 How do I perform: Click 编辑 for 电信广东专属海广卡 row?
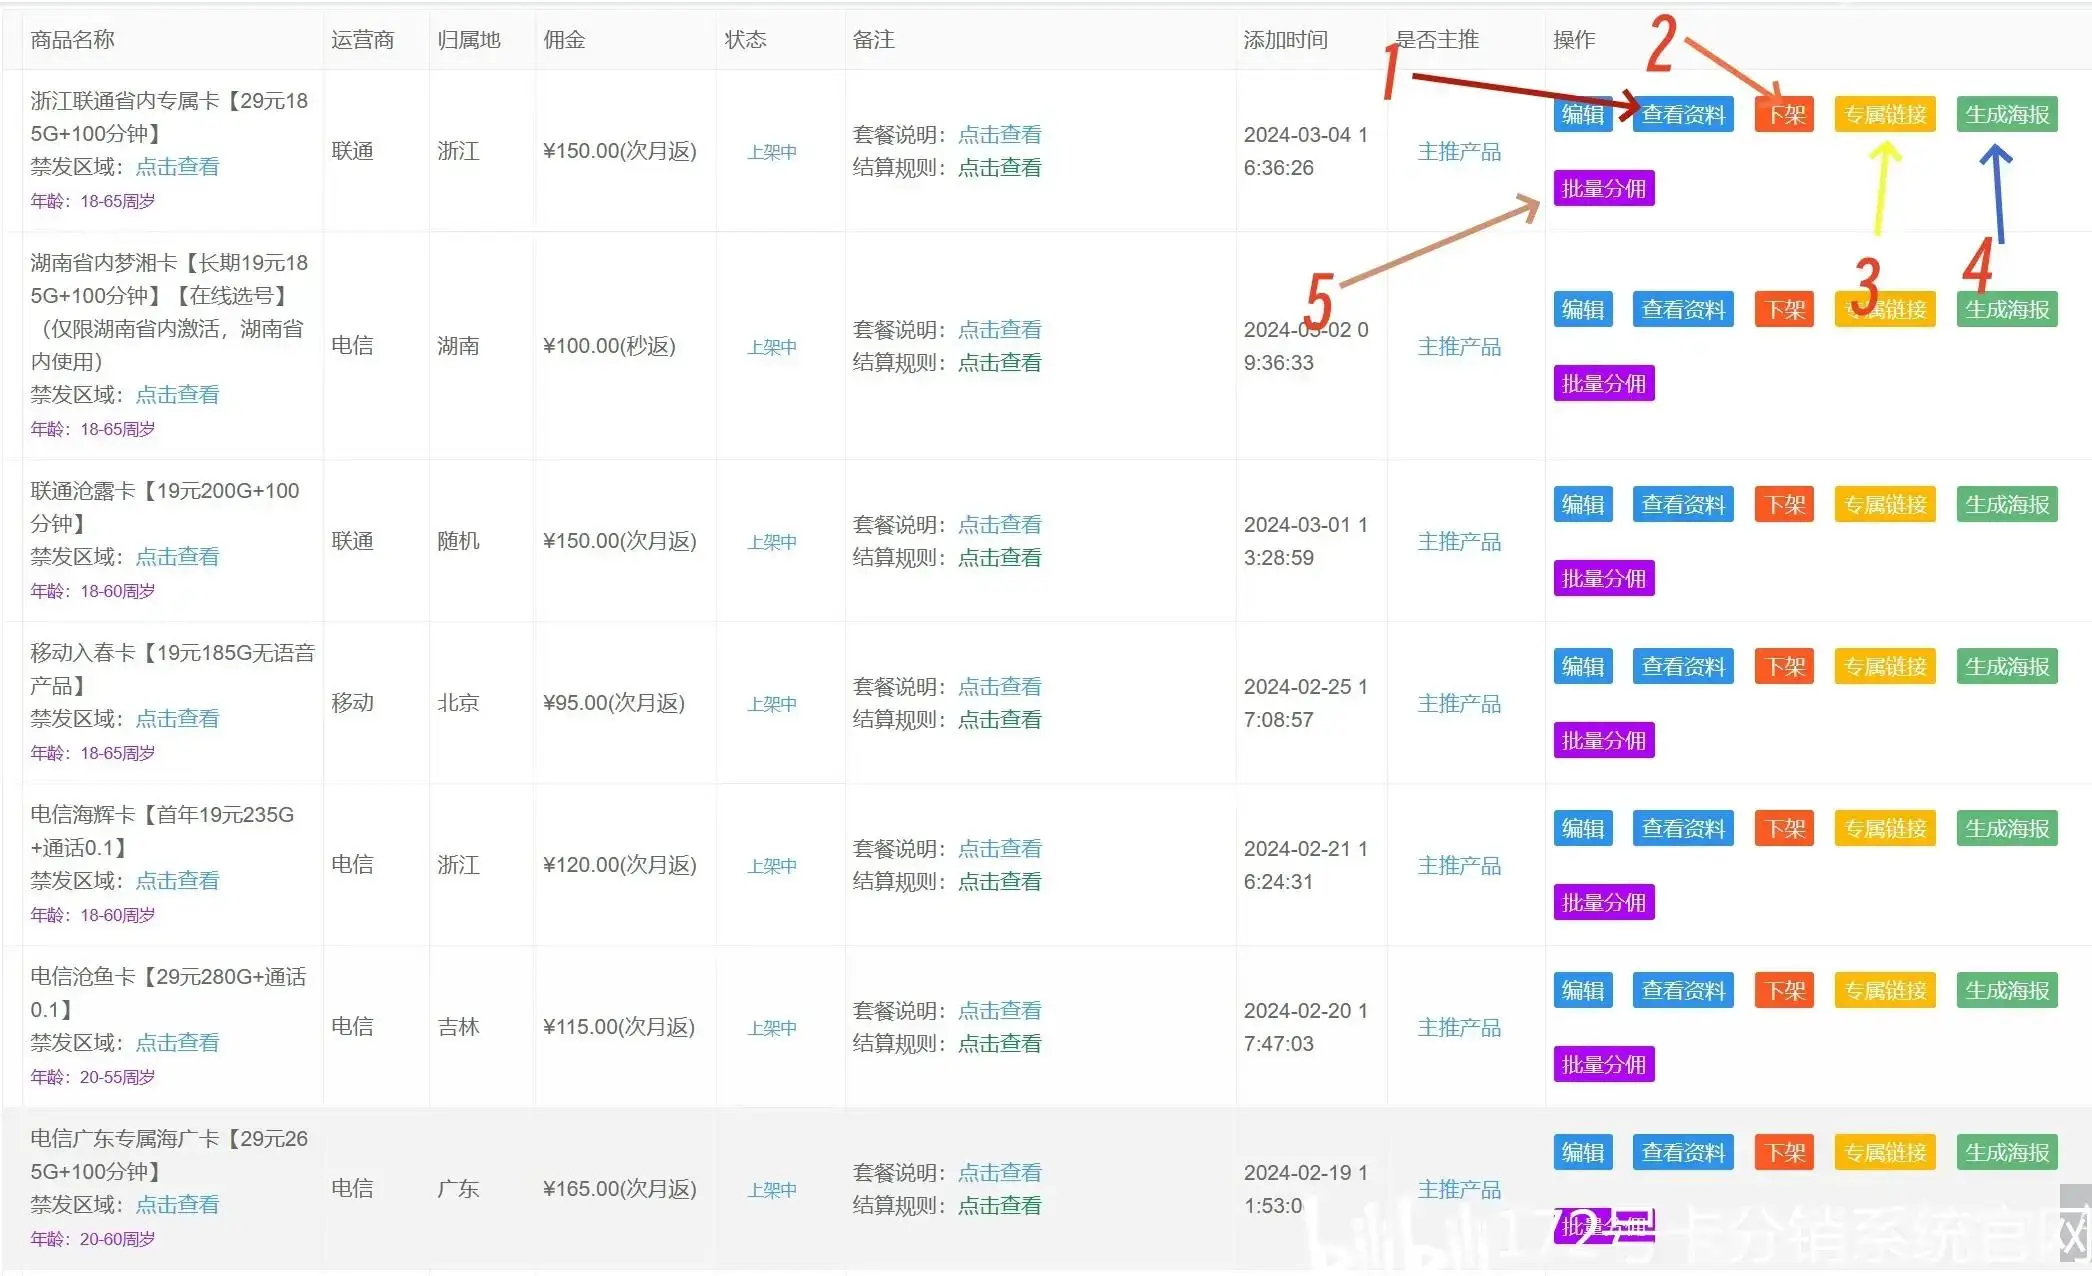coord(1583,1153)
